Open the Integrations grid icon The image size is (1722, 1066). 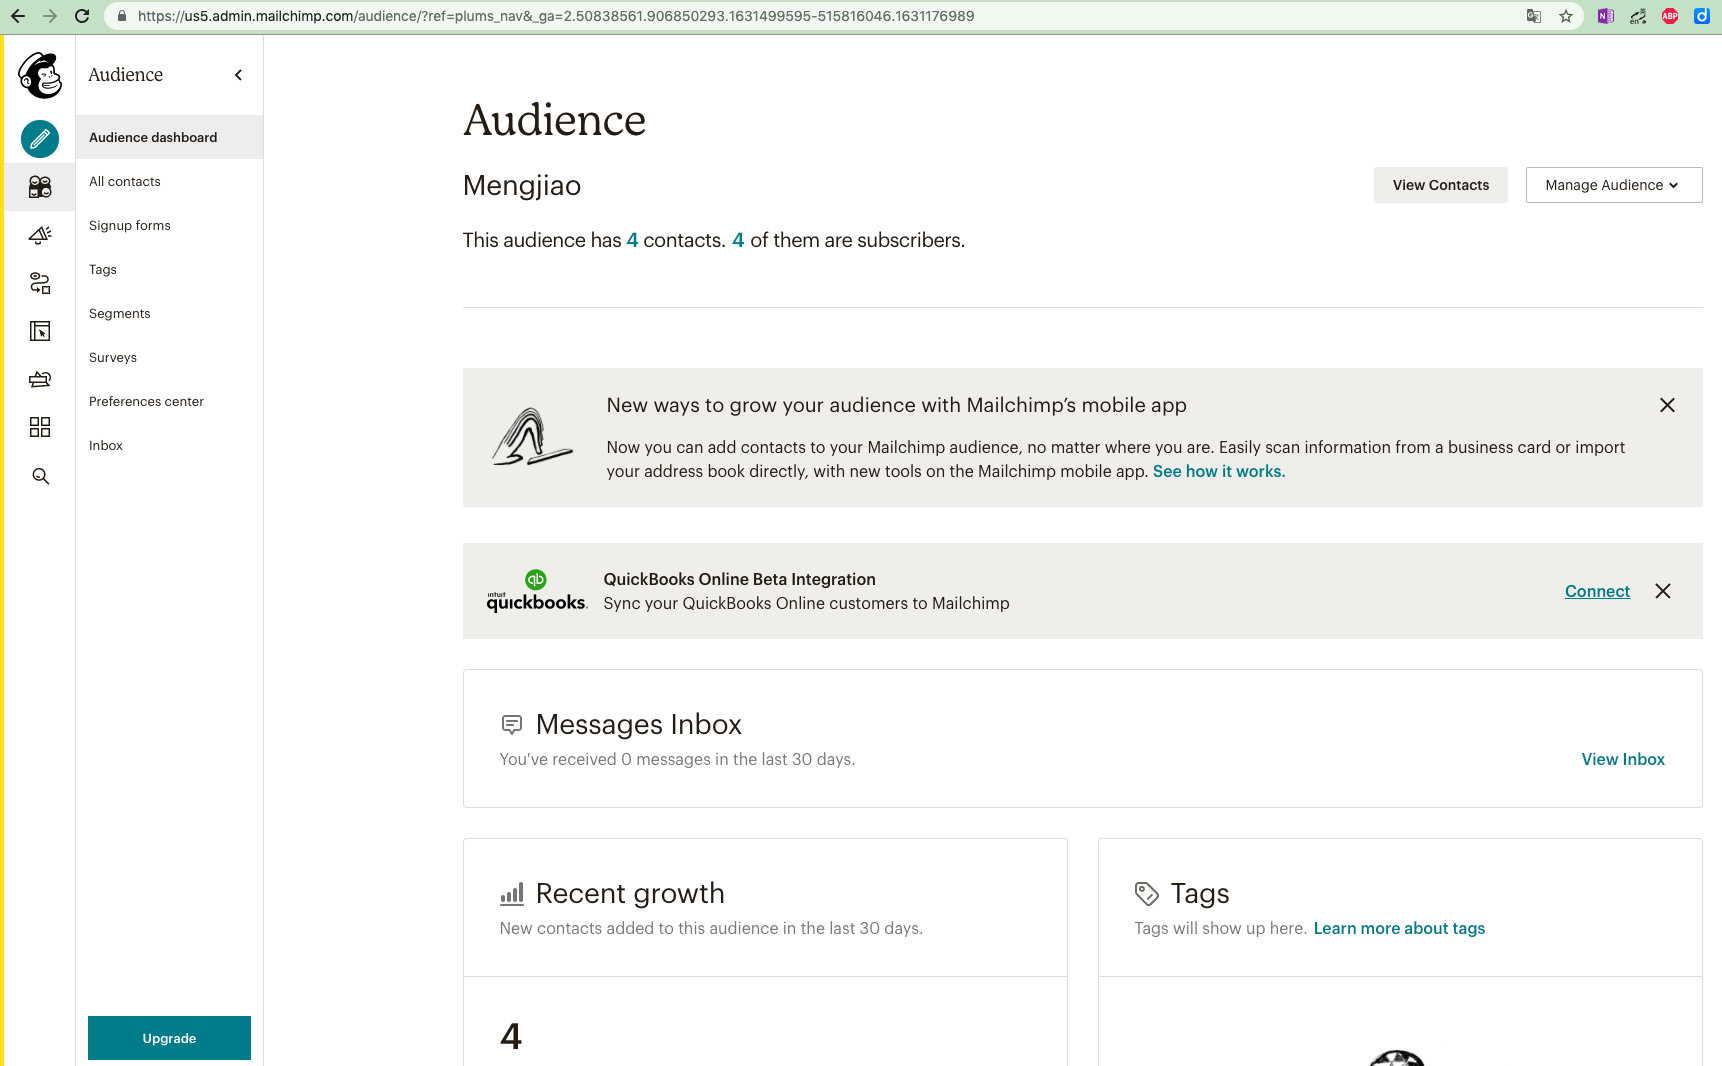40,427
